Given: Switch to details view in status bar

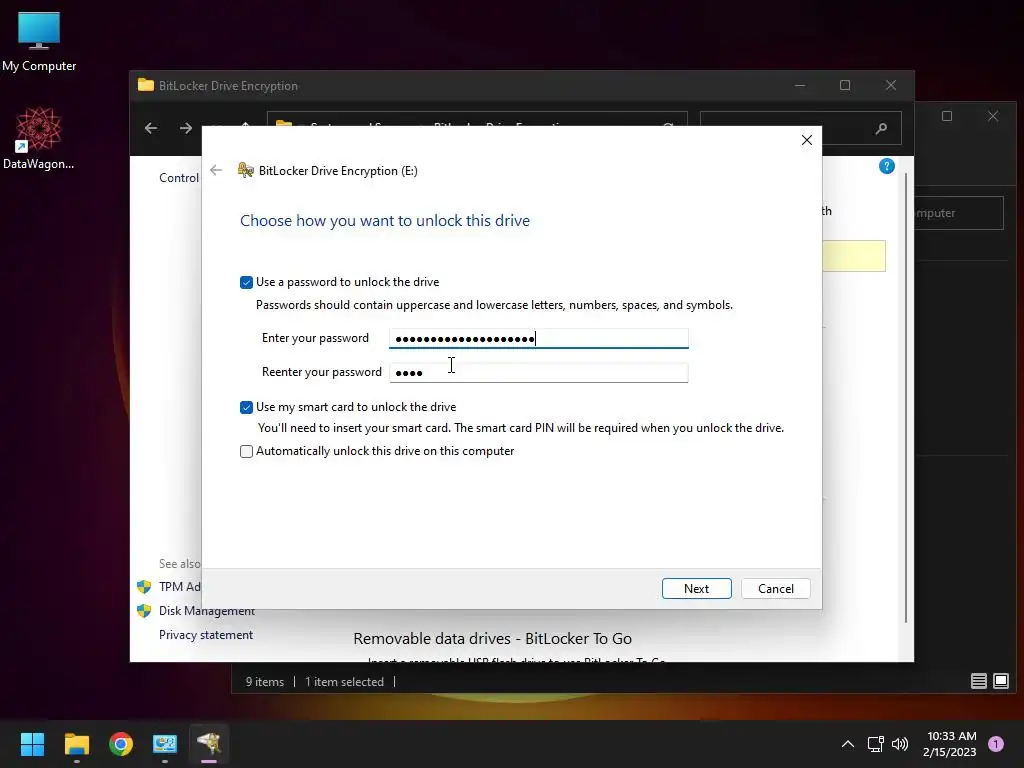Looking at the screenshot, I should pos(978,681).
